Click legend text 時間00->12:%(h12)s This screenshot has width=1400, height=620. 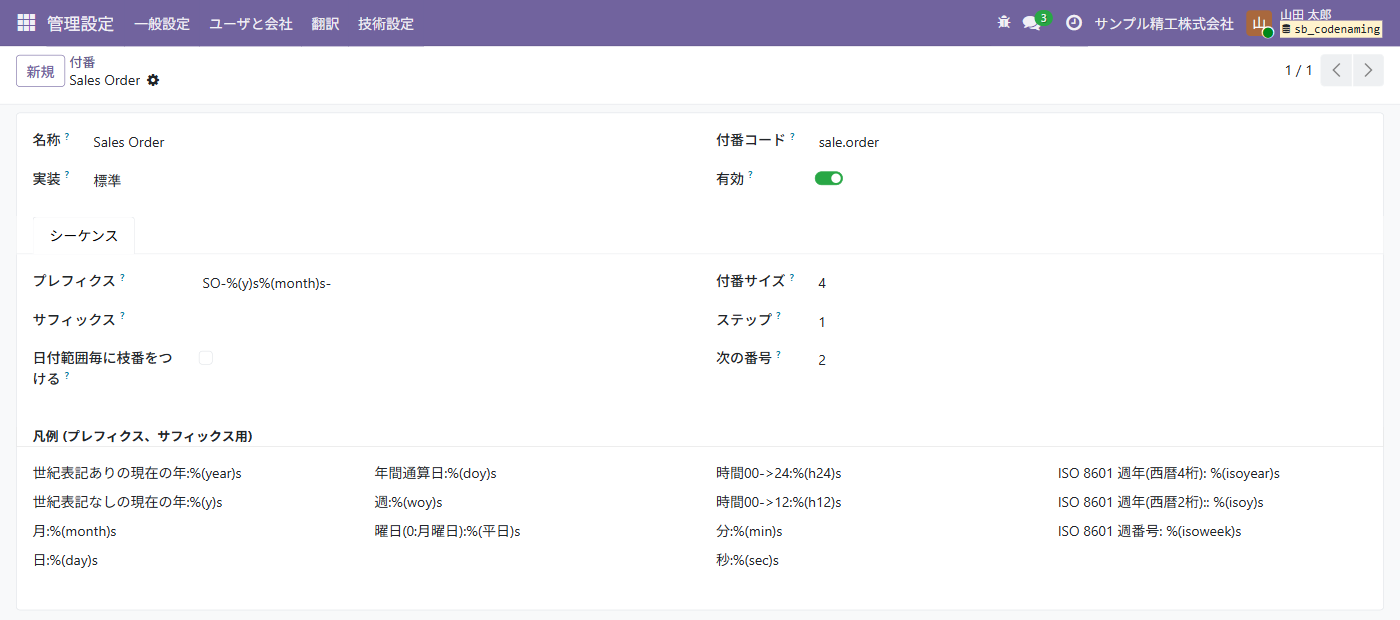pyautogui.click(x=779, y=502)
